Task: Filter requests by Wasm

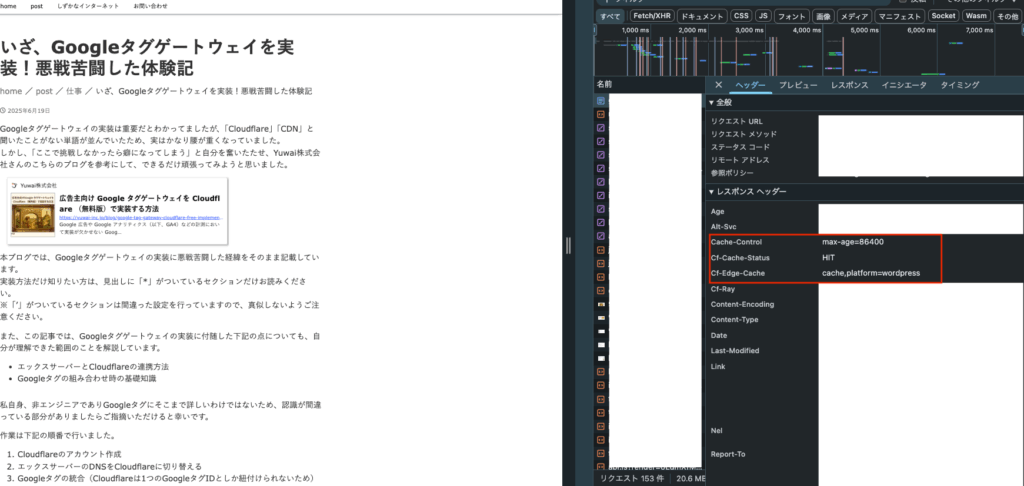Action: 976,16
